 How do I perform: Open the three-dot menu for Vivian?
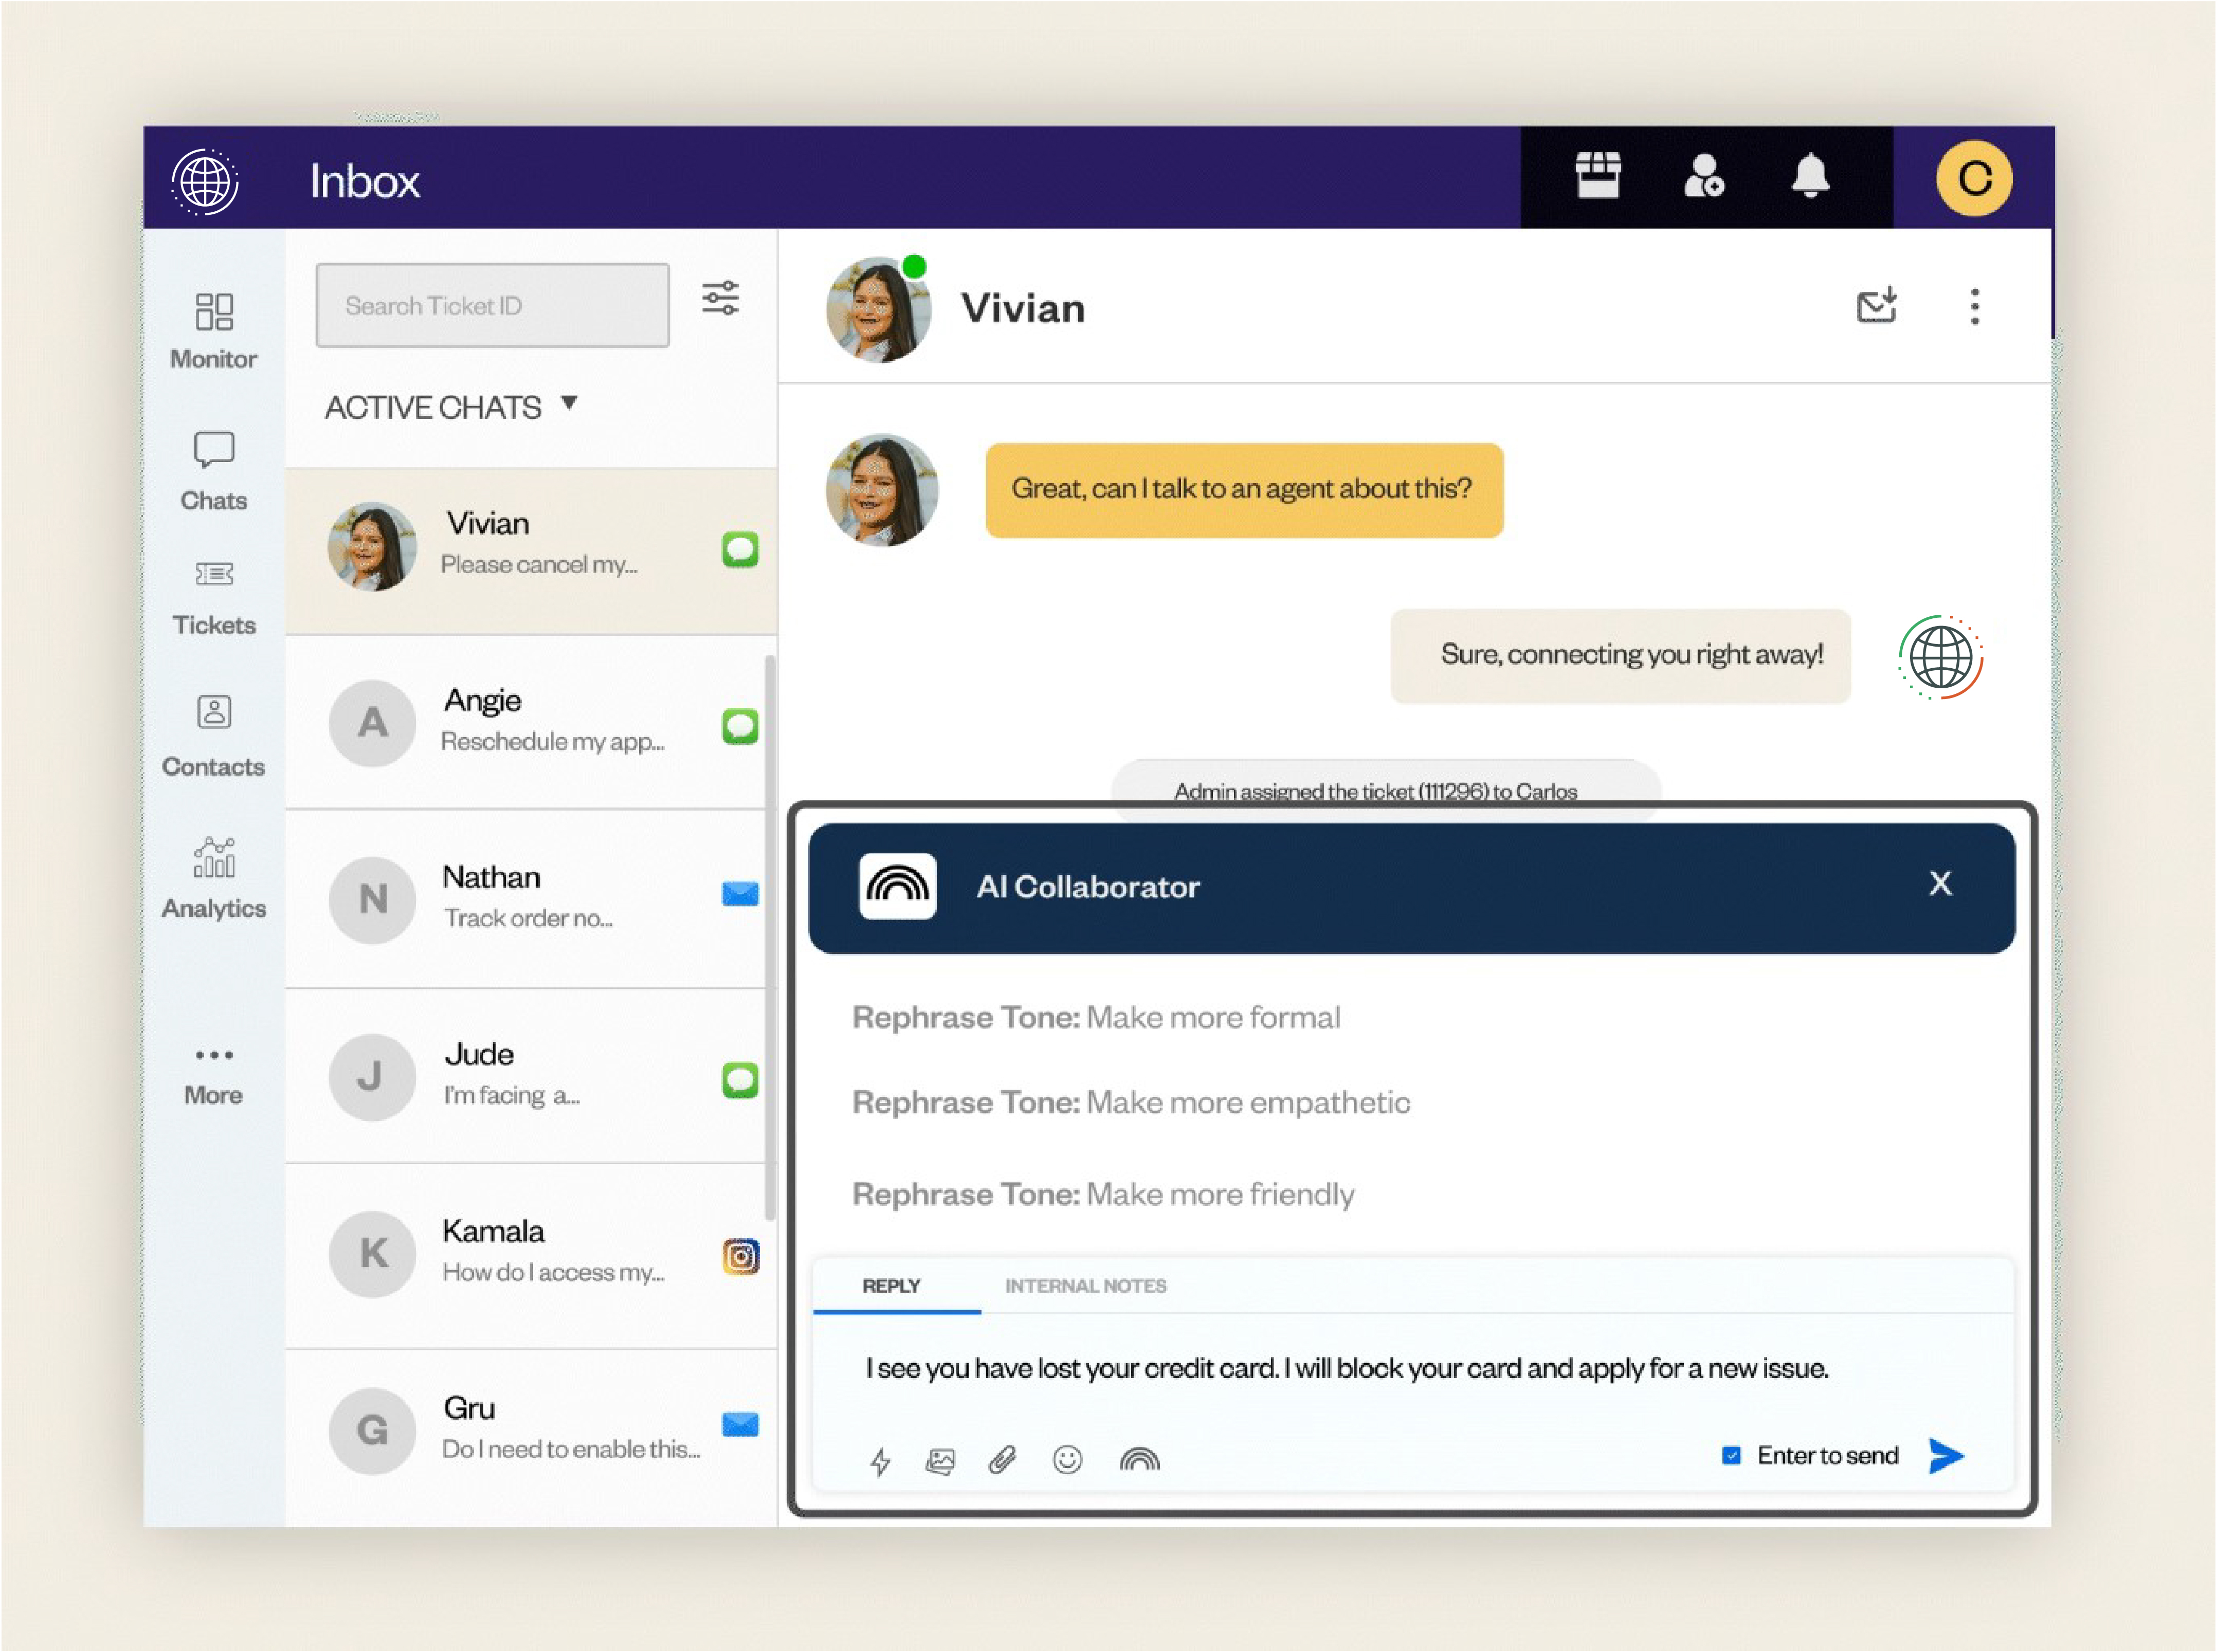pos(1974,307)
